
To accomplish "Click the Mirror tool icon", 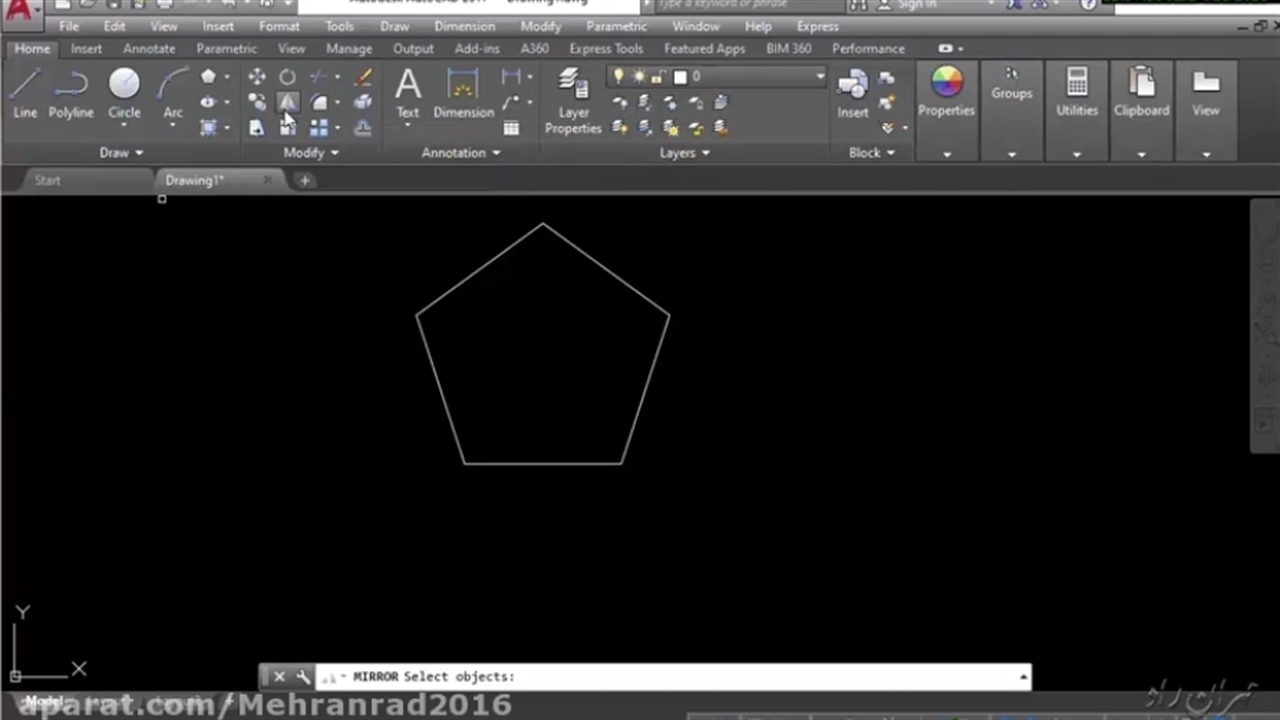I will click(287, 102).
